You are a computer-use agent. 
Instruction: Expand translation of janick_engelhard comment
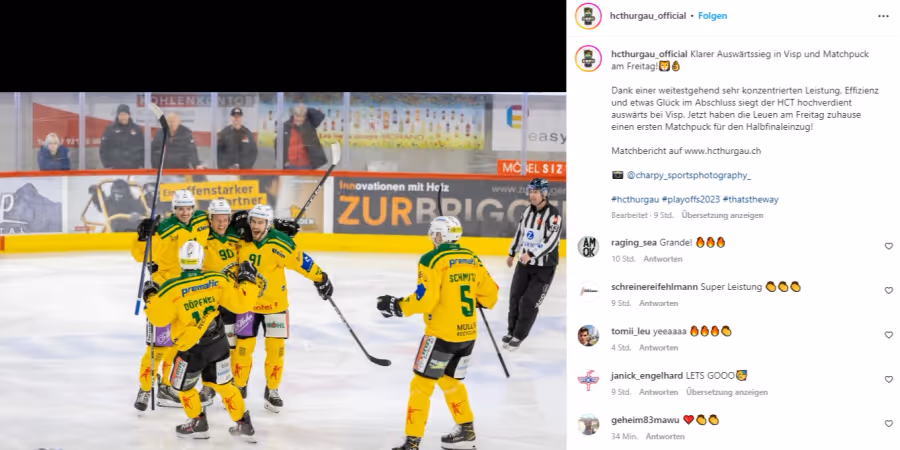pyautogui.click(x=727, y=392)
